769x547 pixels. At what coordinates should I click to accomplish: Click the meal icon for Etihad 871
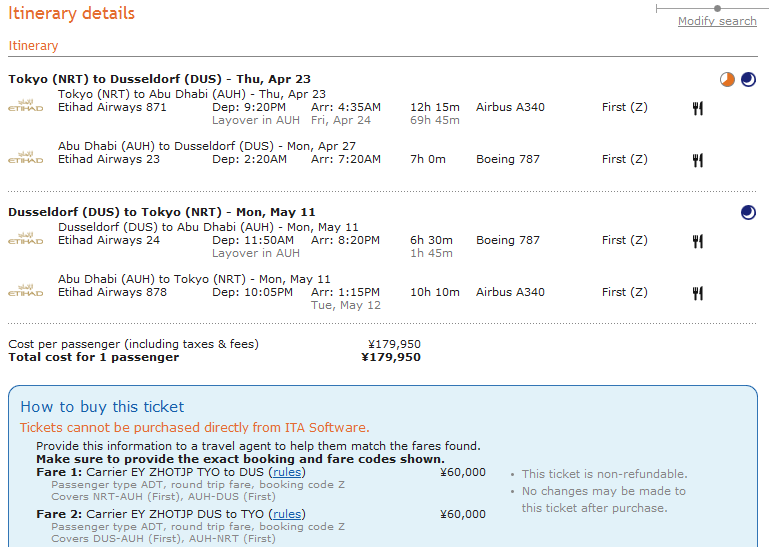coord(698,108)
